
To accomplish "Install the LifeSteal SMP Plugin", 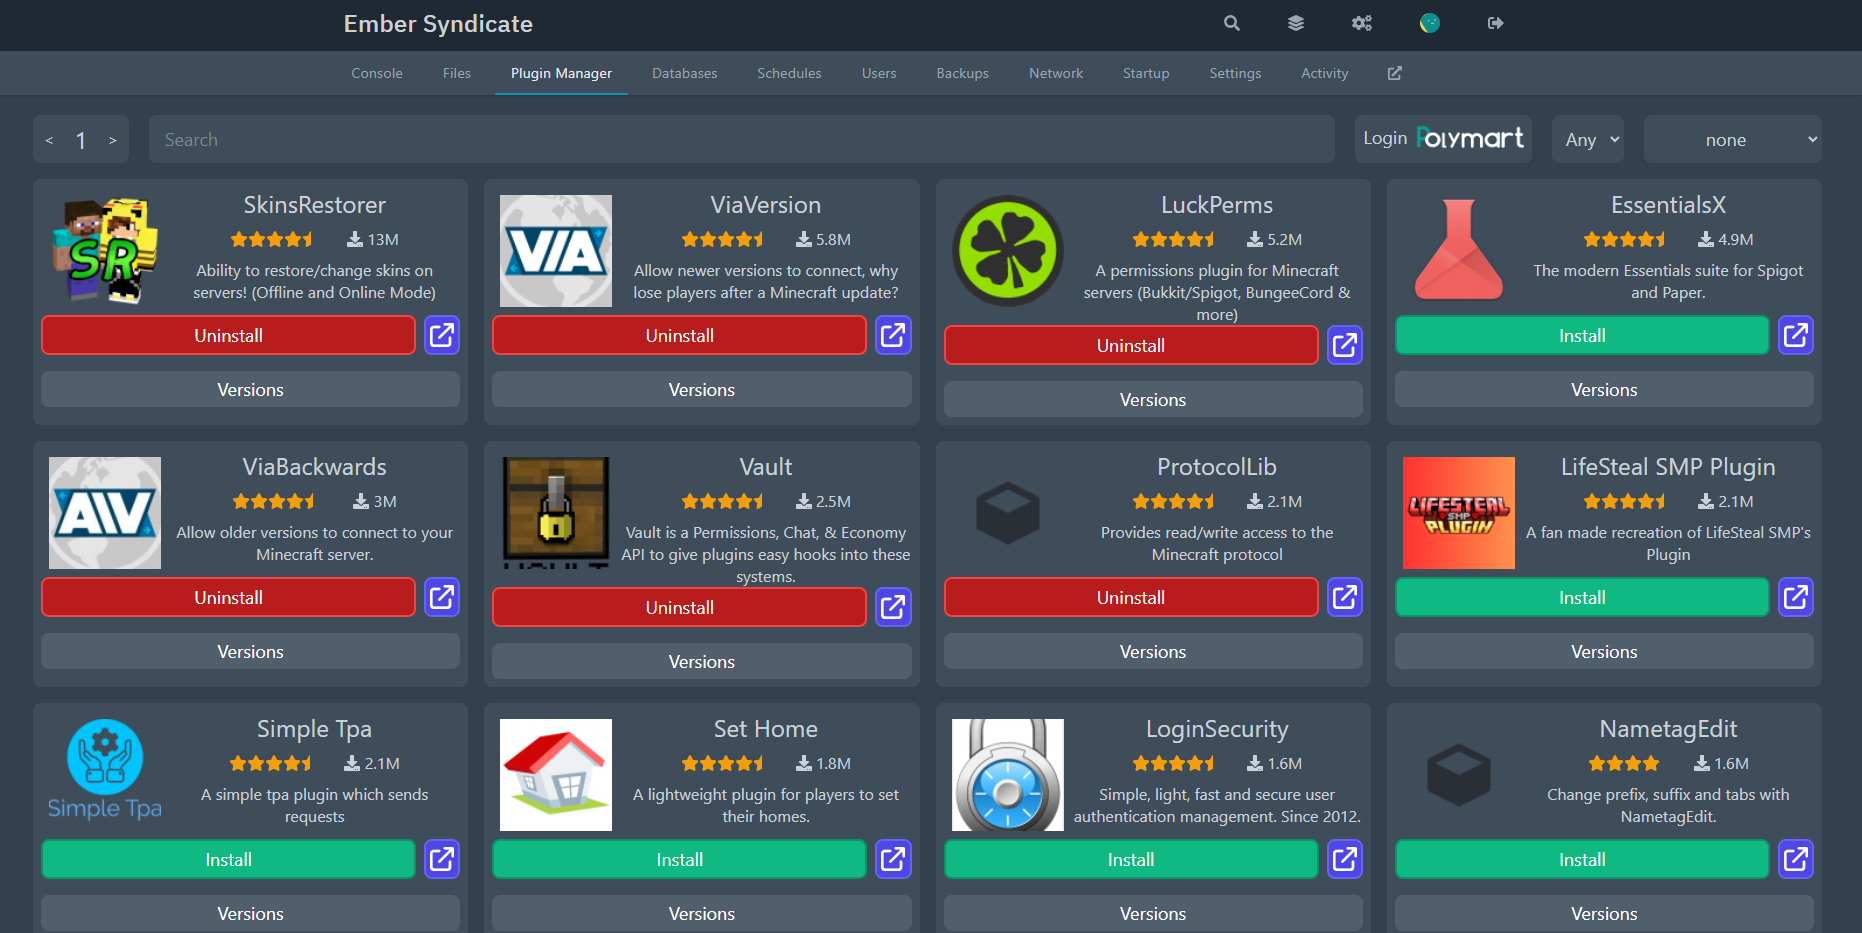I will click(1582, 597).
